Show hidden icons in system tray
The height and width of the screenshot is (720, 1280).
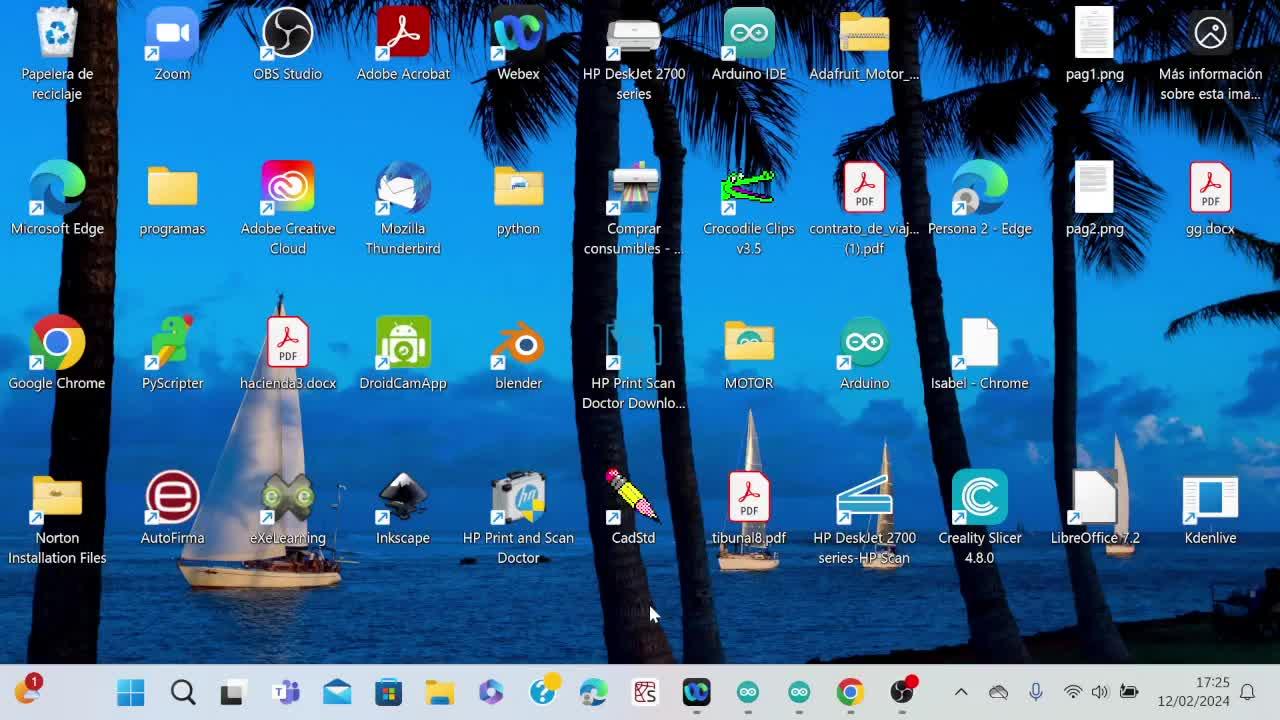961,692
